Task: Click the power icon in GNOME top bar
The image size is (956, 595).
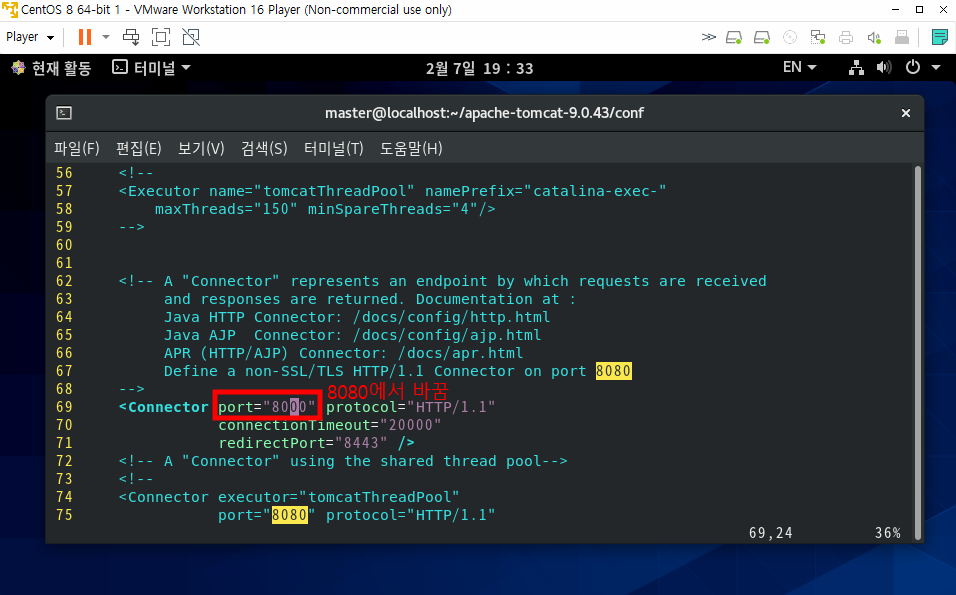Action: (913, 67)
